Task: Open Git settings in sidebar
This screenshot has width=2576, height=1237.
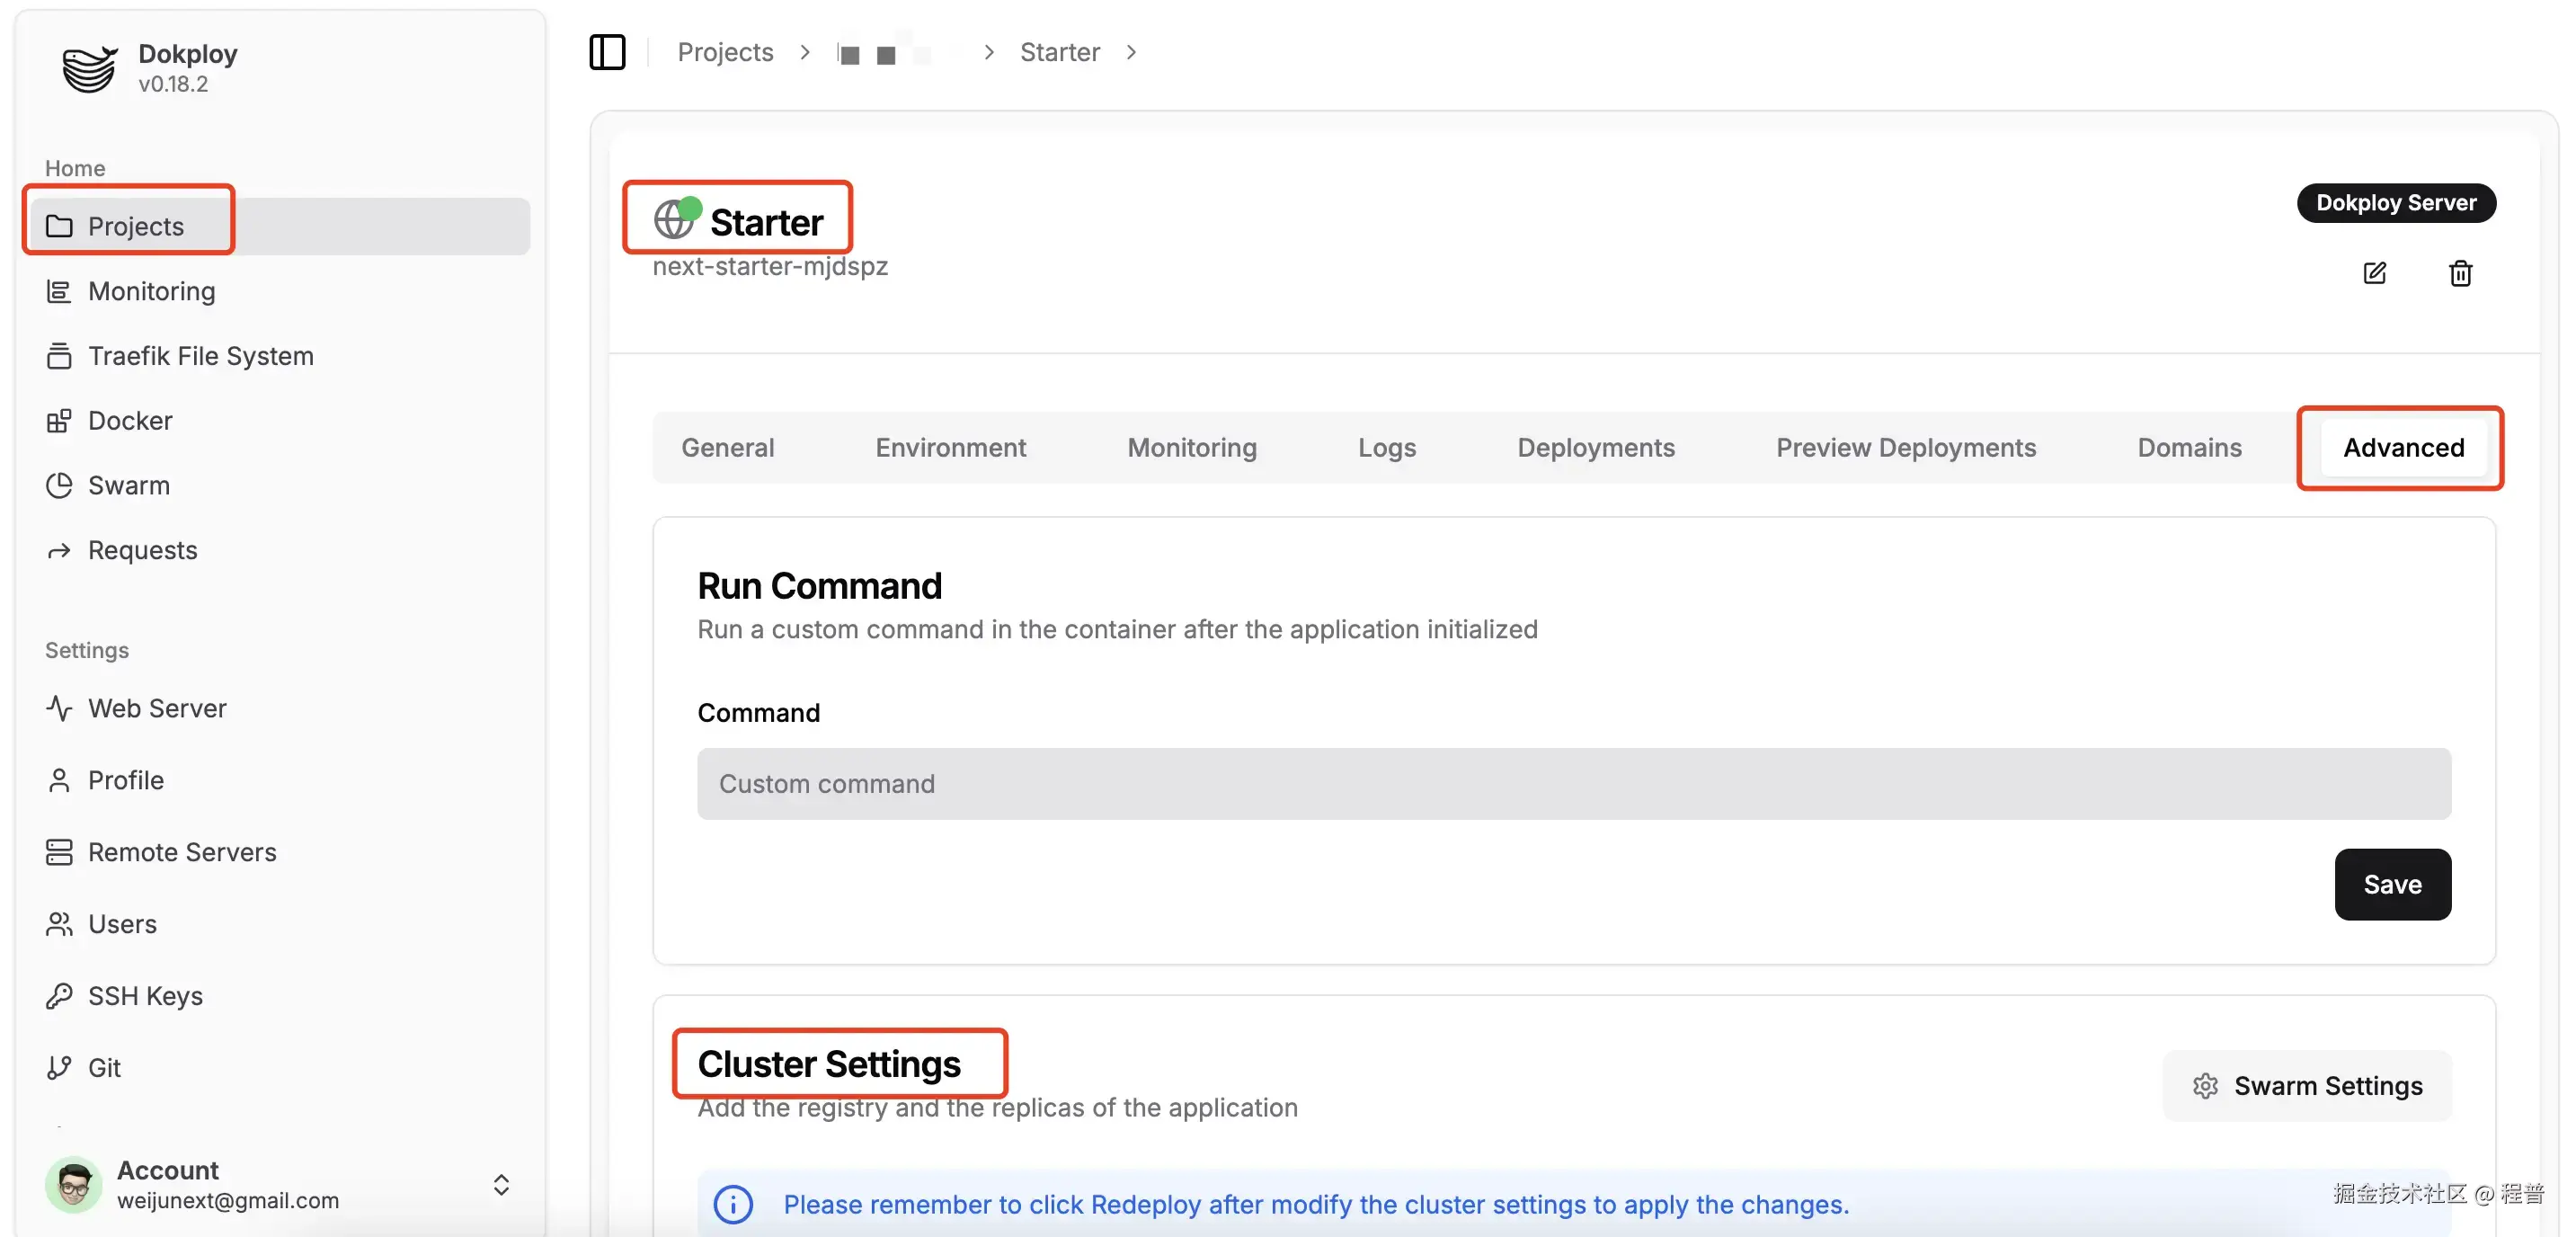Action: pos(104,1067)
